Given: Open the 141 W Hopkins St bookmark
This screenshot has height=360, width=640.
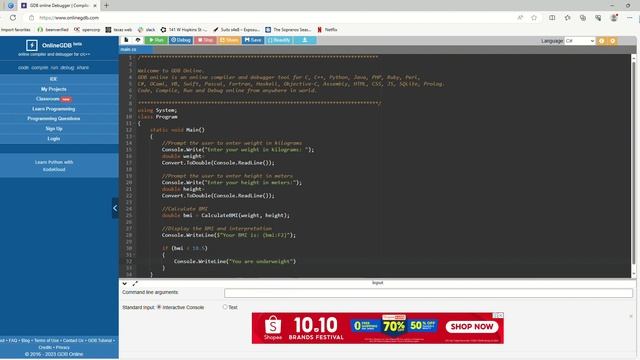Looking at the screenshot, I should point(184,30).
